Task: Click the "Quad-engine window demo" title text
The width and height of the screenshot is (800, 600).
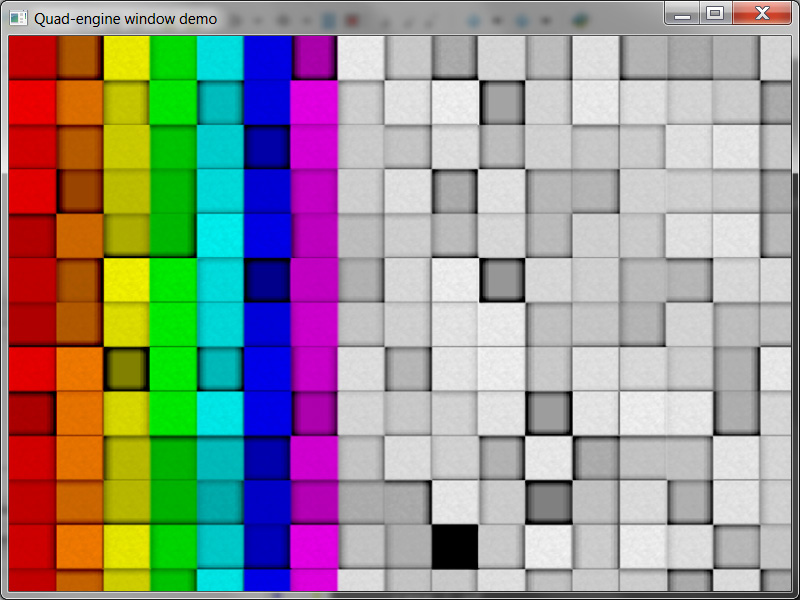Action: [x=126, y=19]
